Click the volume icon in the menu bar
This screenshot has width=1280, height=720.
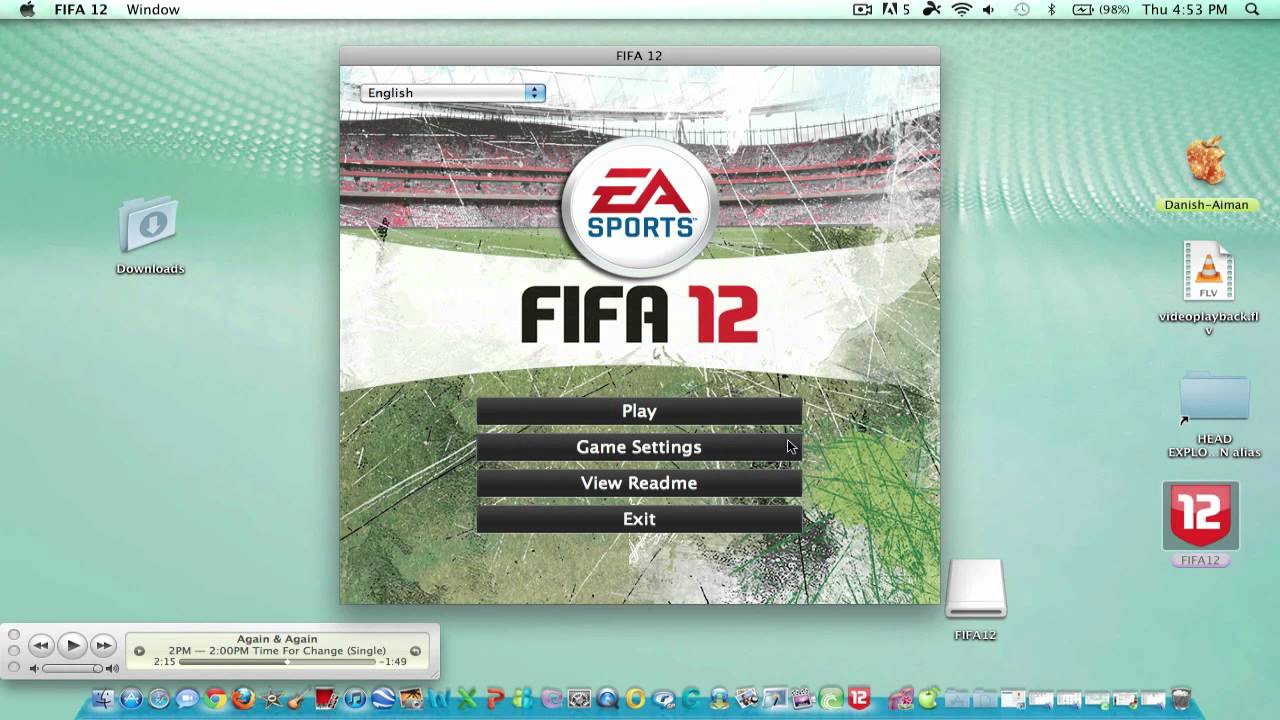point(989,9)
